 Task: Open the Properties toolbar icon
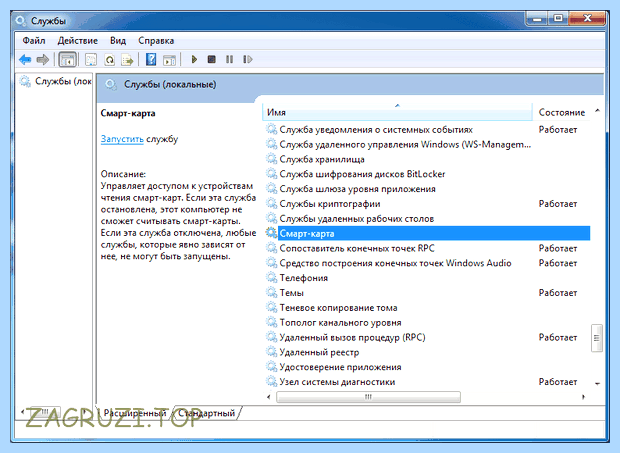coord(91,60)
